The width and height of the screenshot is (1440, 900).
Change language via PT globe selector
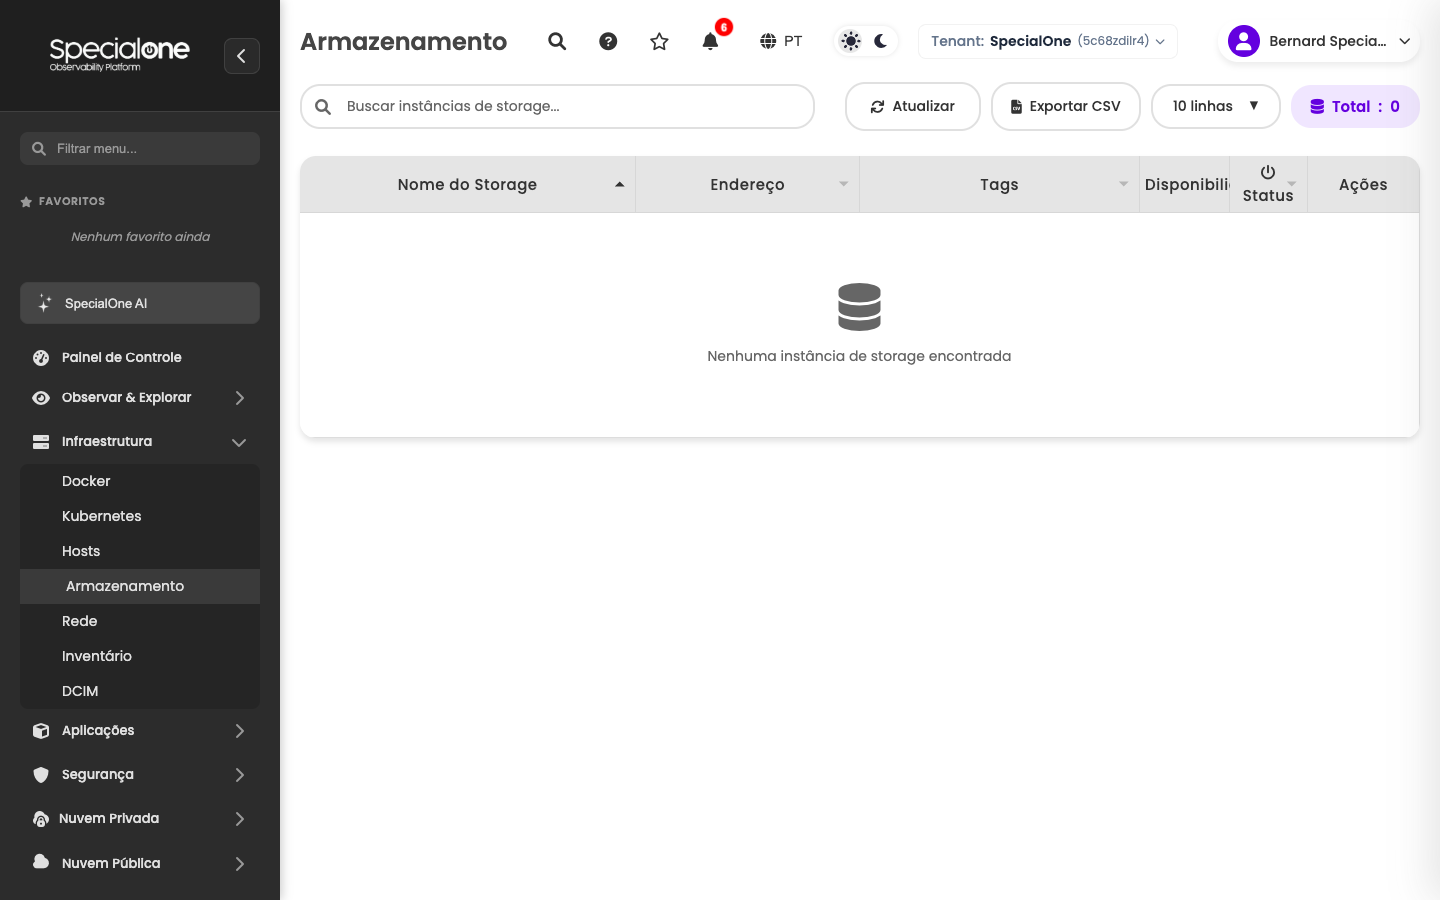pos(781,41)
